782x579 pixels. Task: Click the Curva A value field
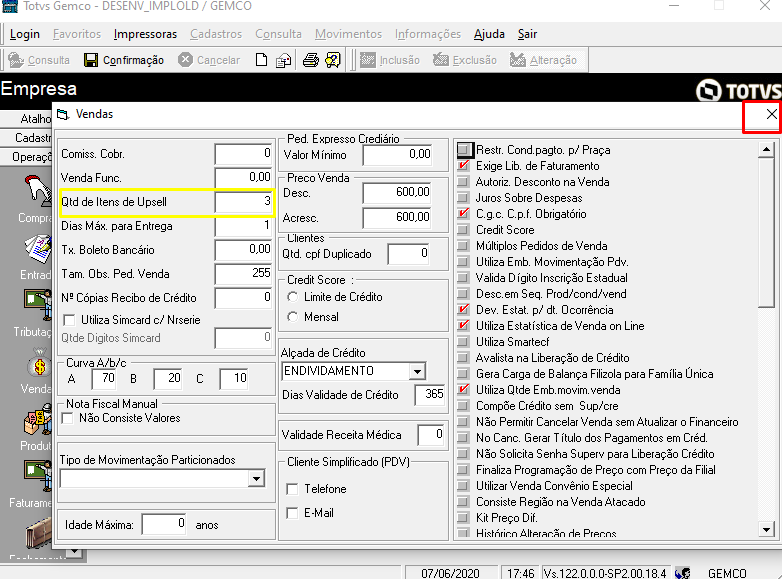pyautogui.click(x=104, y=379)
